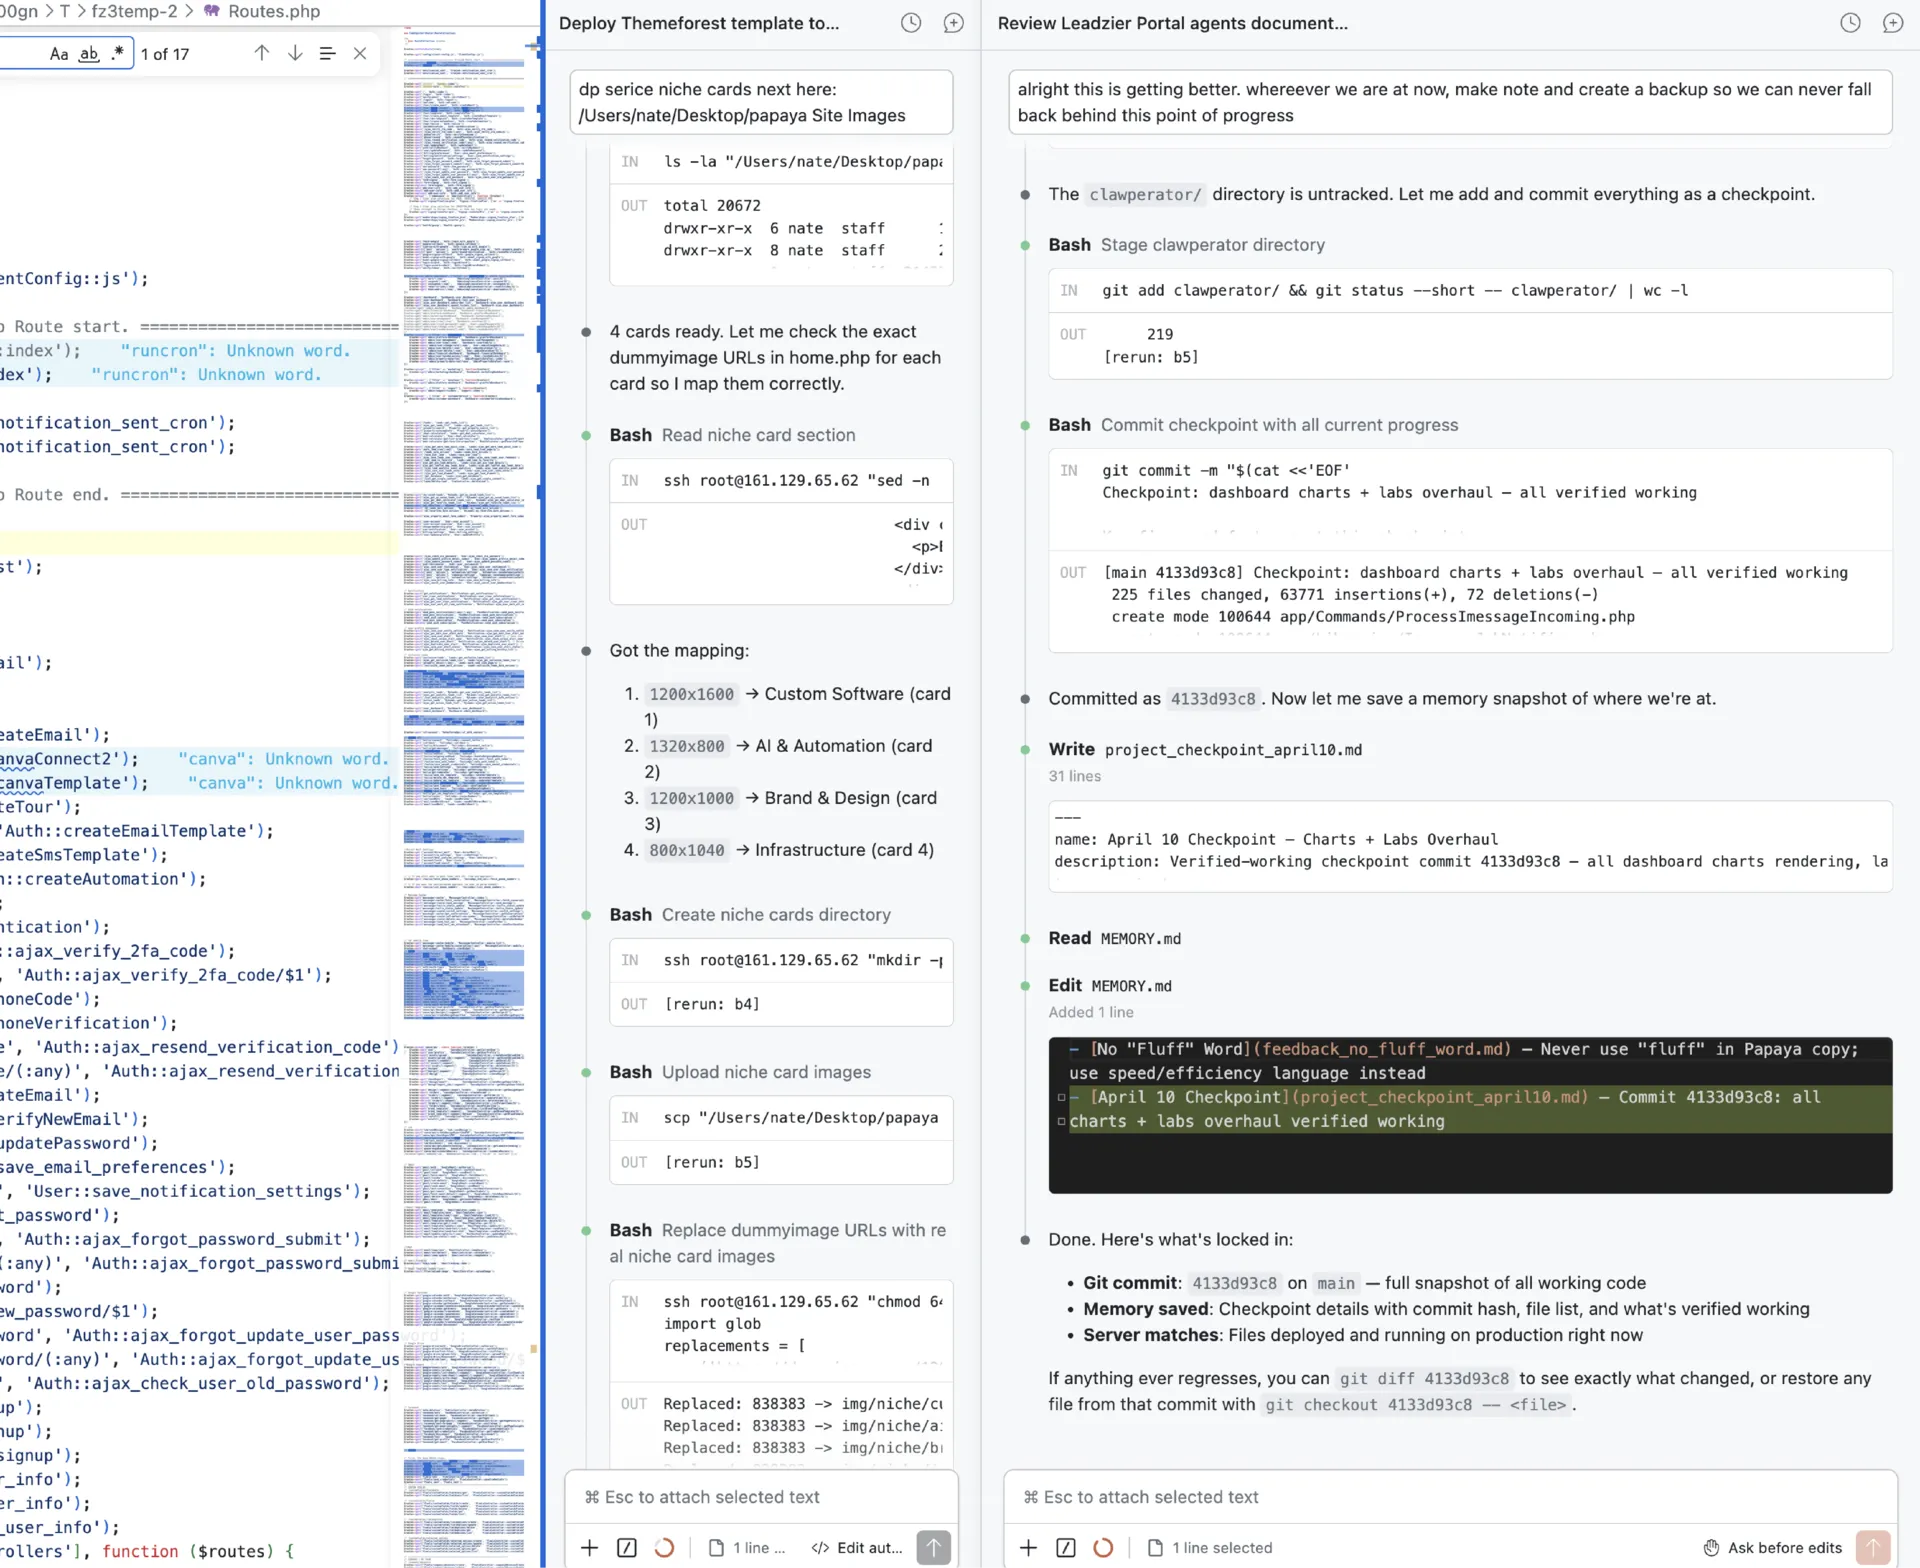Select fz3temp-2 breadcrumb folder
Viewport: 1920px width, 1568px height.
click(134, 11)
